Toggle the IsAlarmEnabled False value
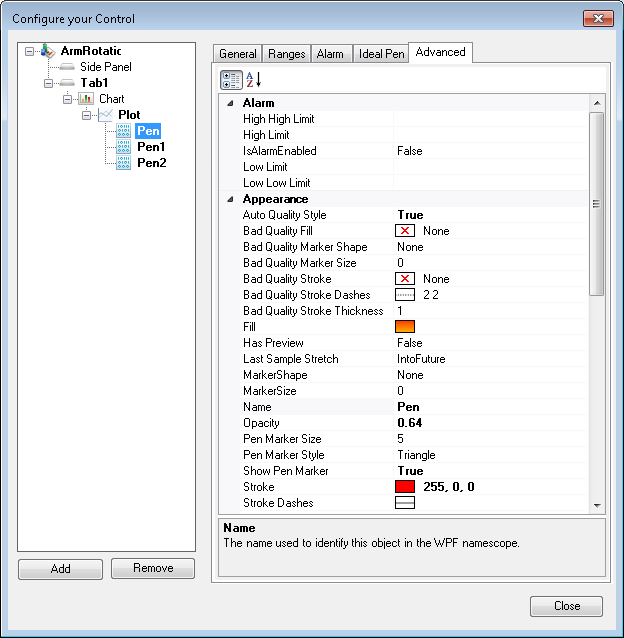 point(410,151)
